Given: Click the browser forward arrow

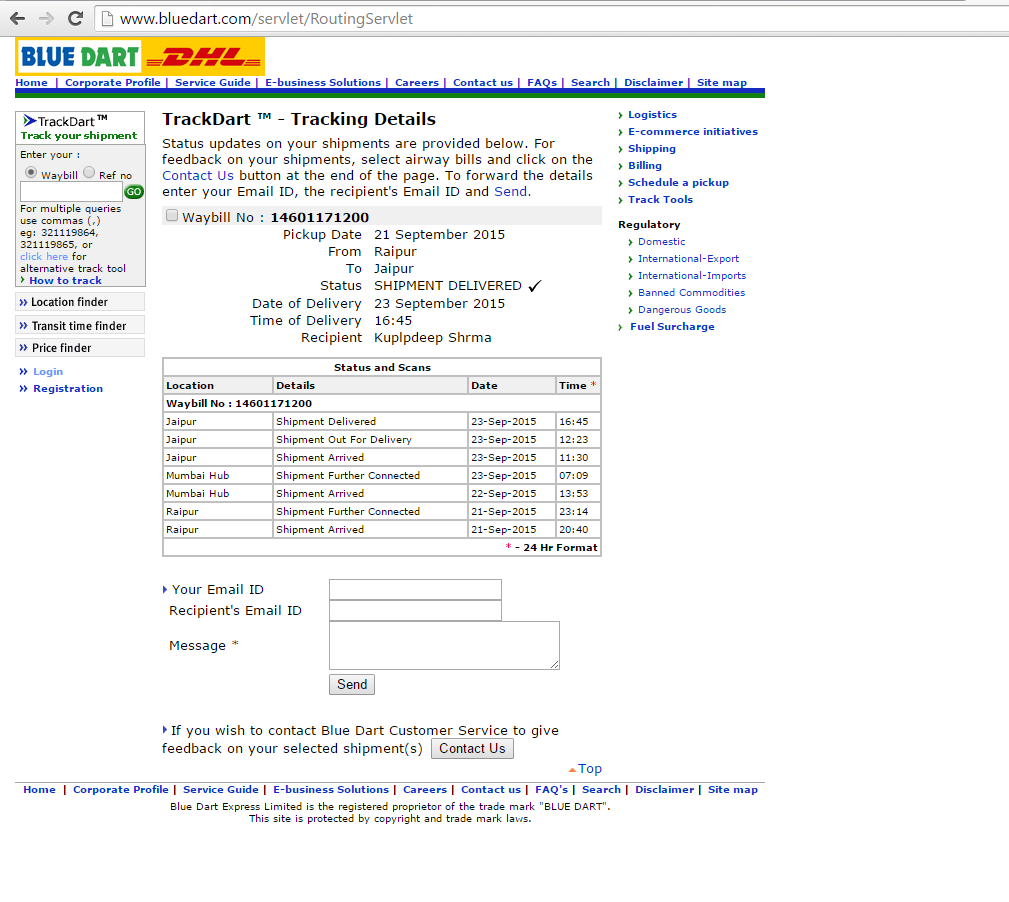Looking at the screenshot, I should (46, 19).
